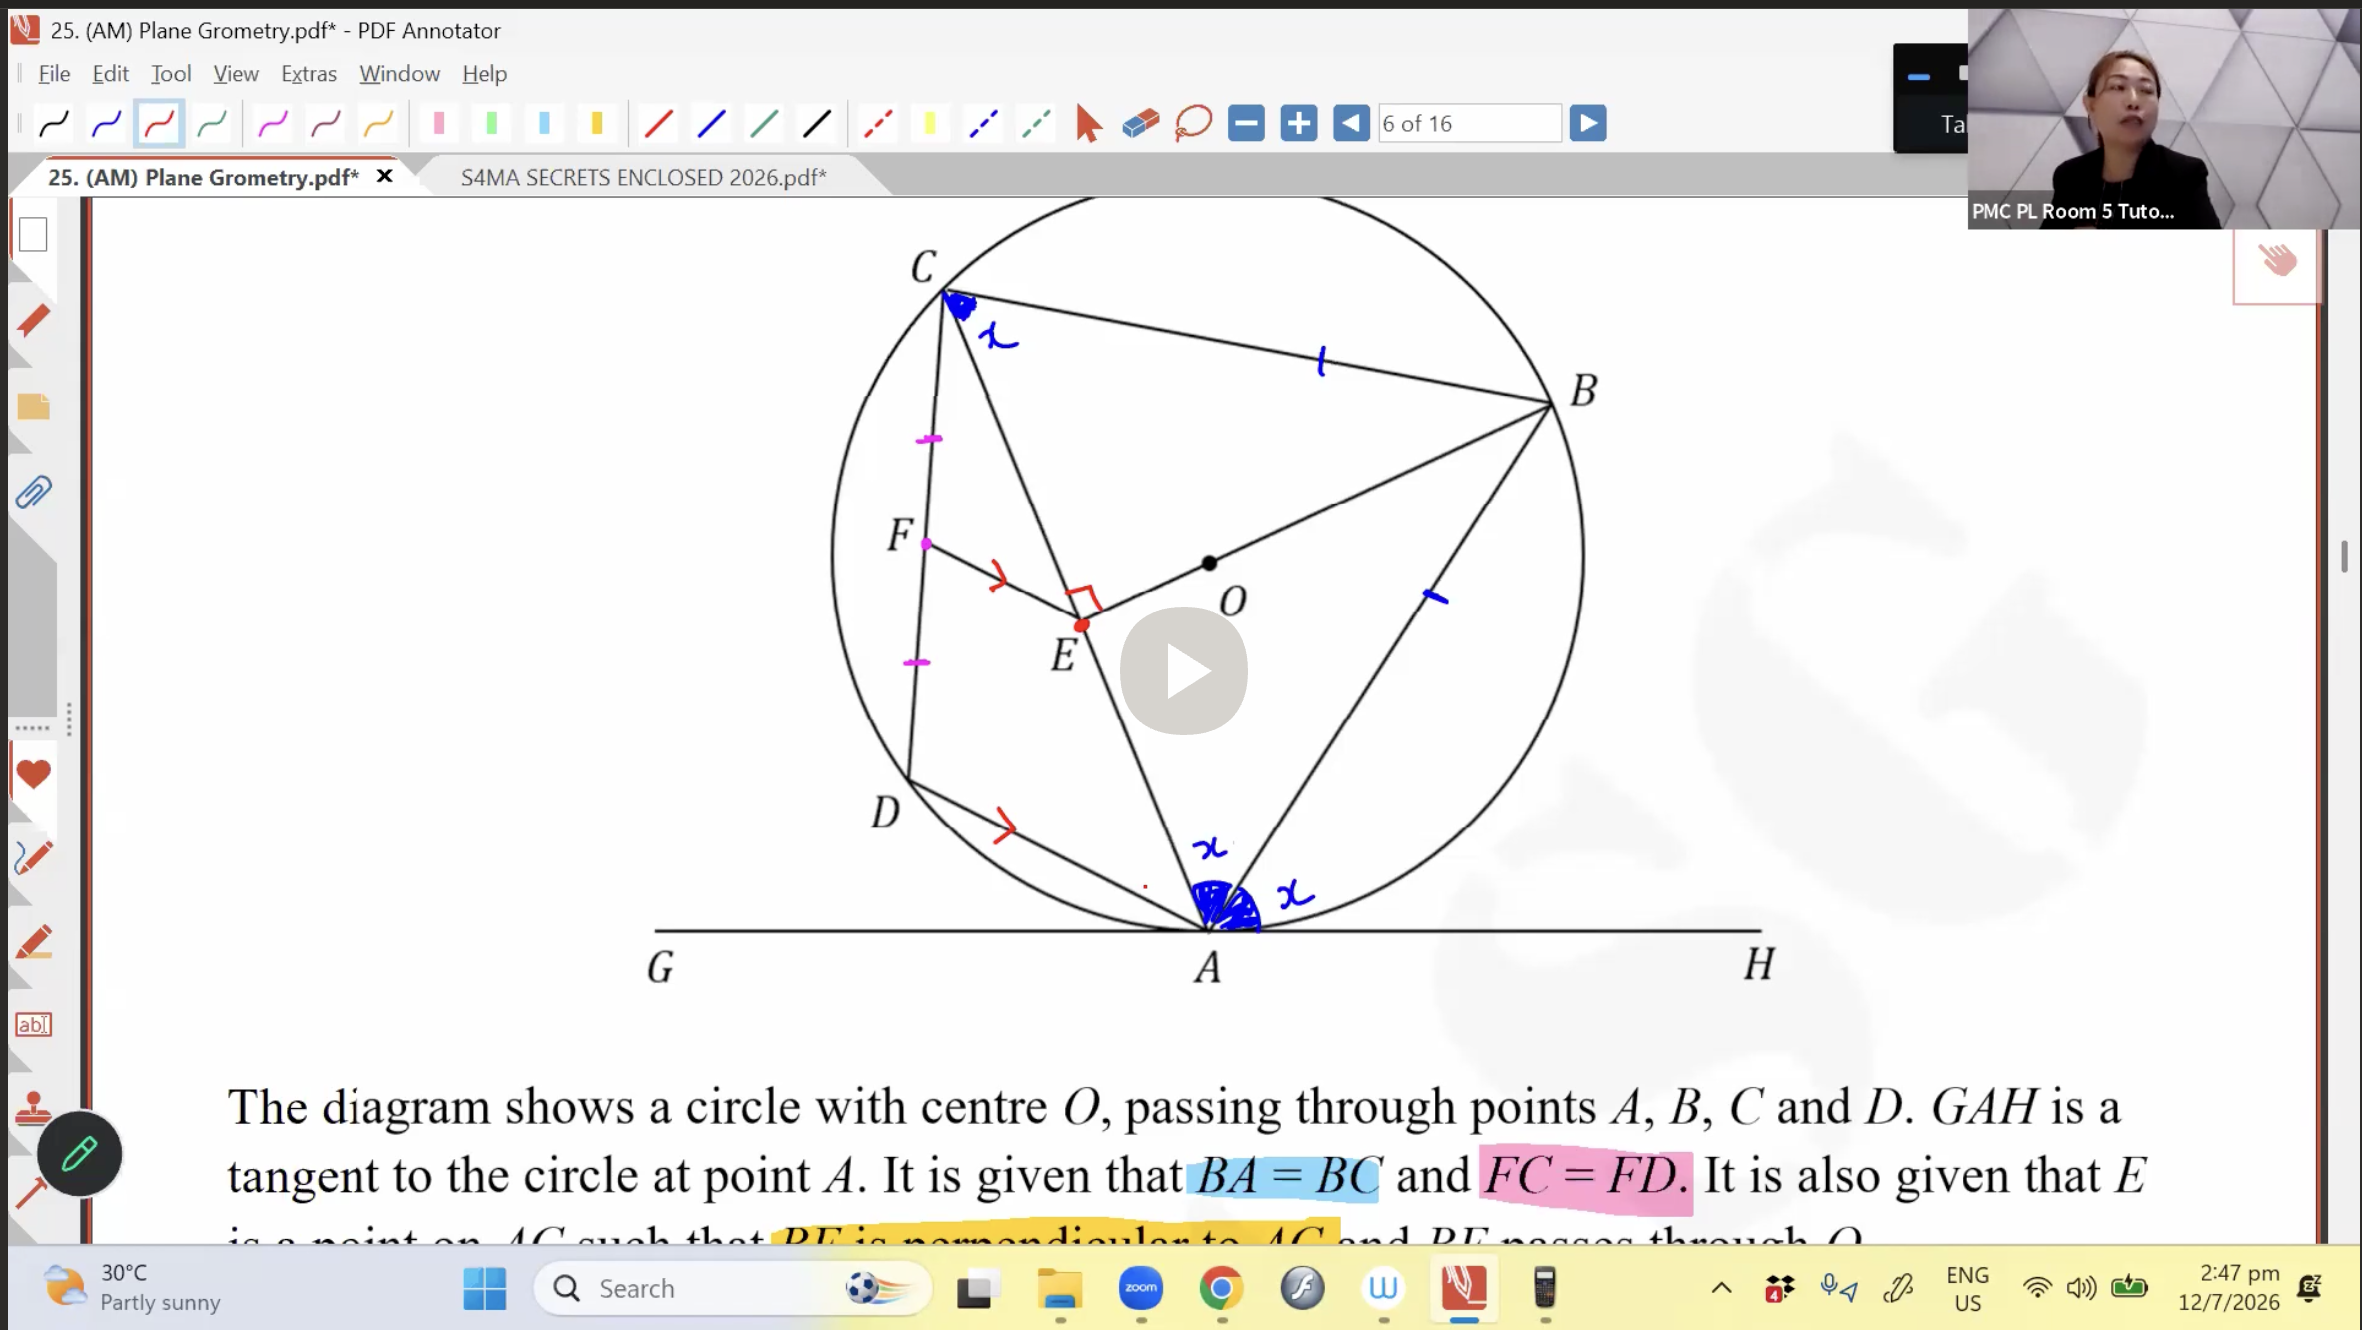Open the Windows Start menu
The height and width of the screenshot is (1330, 2362).
point(485,1288)
